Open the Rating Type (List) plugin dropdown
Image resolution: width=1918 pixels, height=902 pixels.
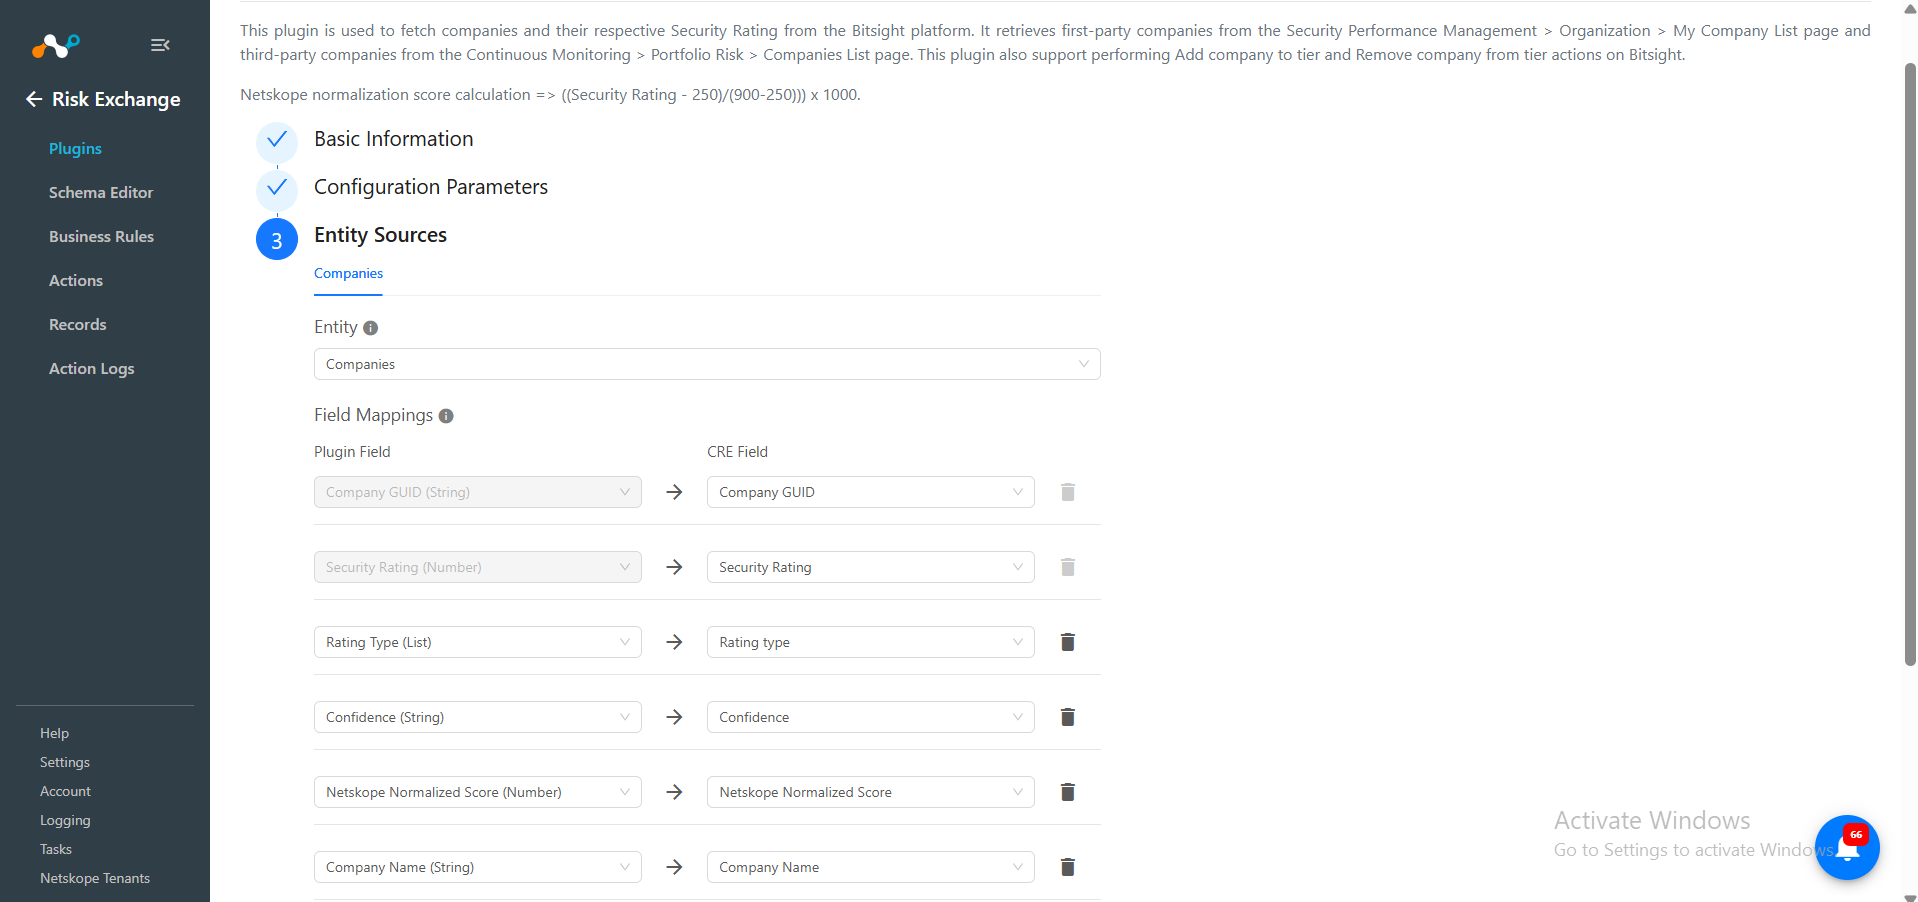tap(478, 642)
